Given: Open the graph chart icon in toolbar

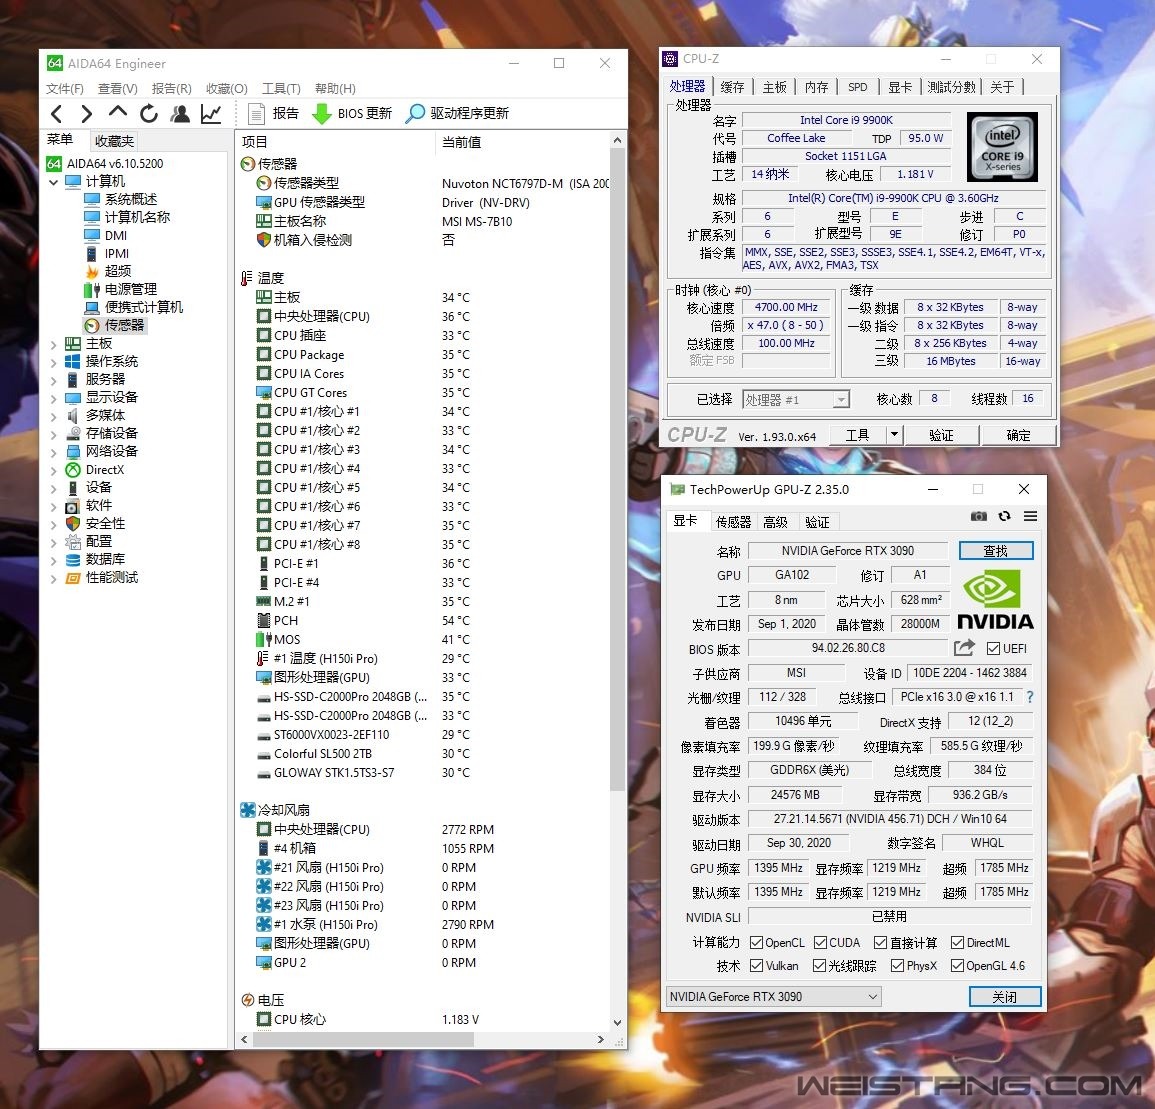Looking at the screenshot, I should click(211, 114).
